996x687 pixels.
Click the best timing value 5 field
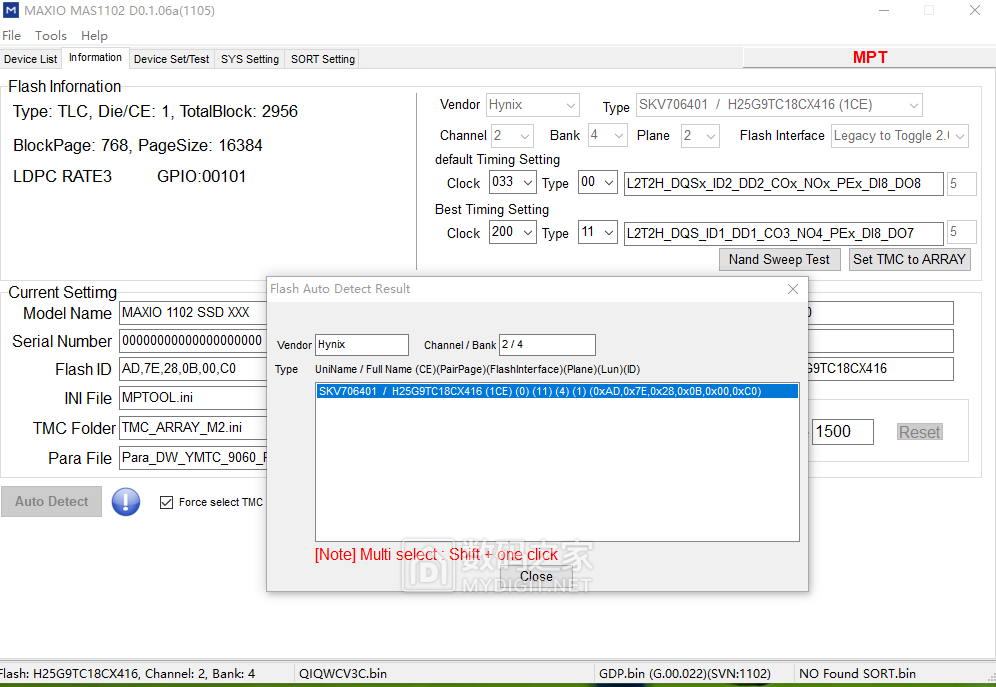point(961,232)
